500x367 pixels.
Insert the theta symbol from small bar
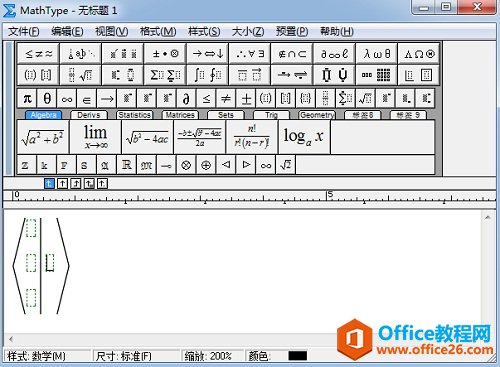(47, 98)
